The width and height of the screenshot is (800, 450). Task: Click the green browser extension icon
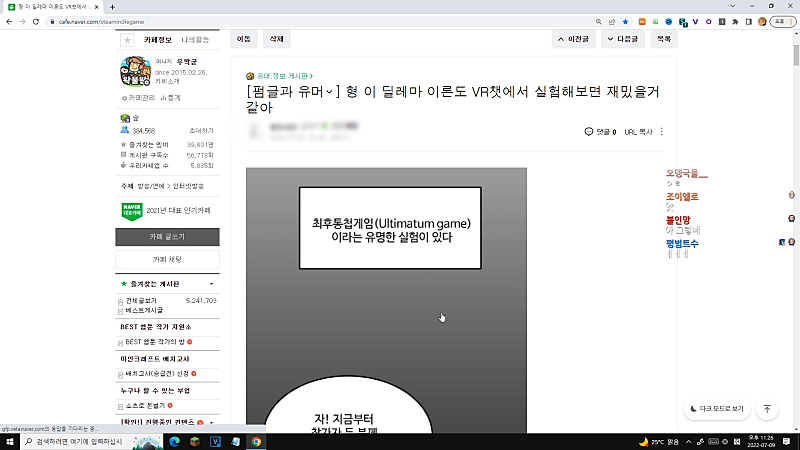point(655,22)
